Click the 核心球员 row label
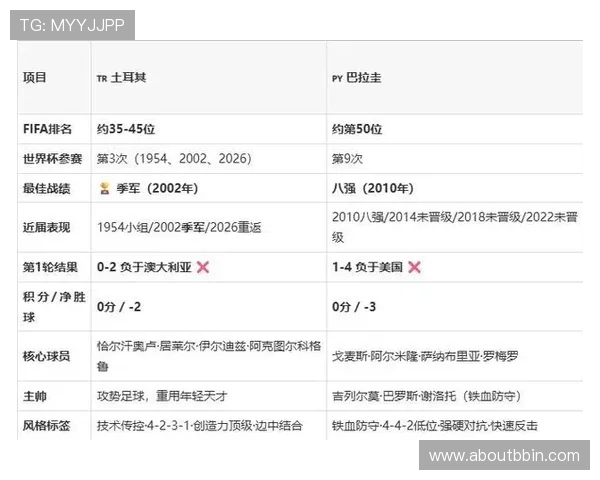This screenshot has height=480, width=600. click(46, 356)
